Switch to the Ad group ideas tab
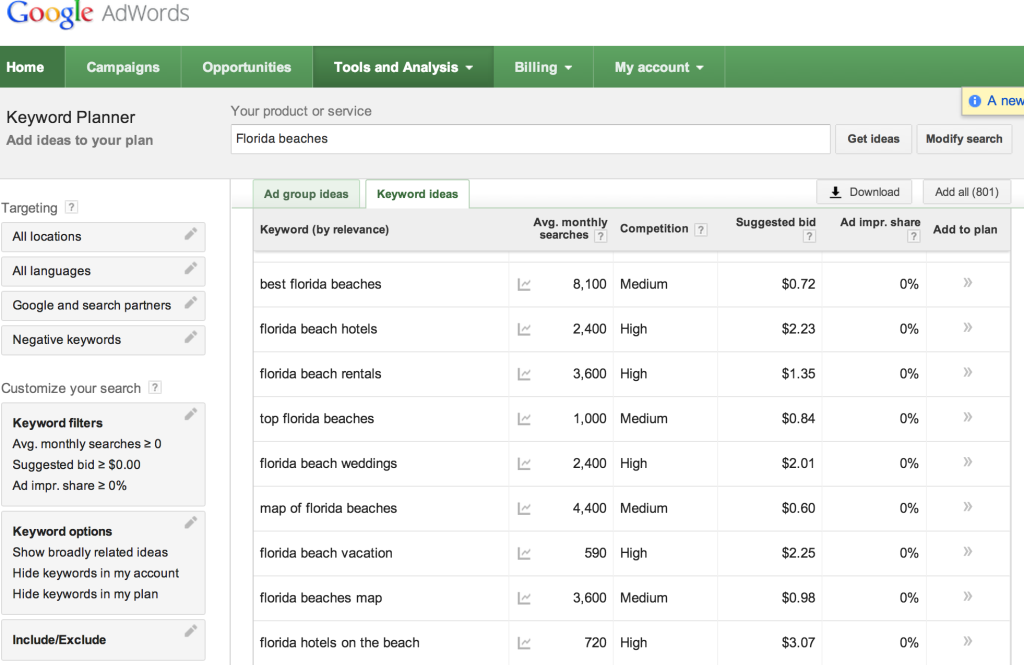Viewport: 1024px width, 665px height. click(x=306, y=194)
